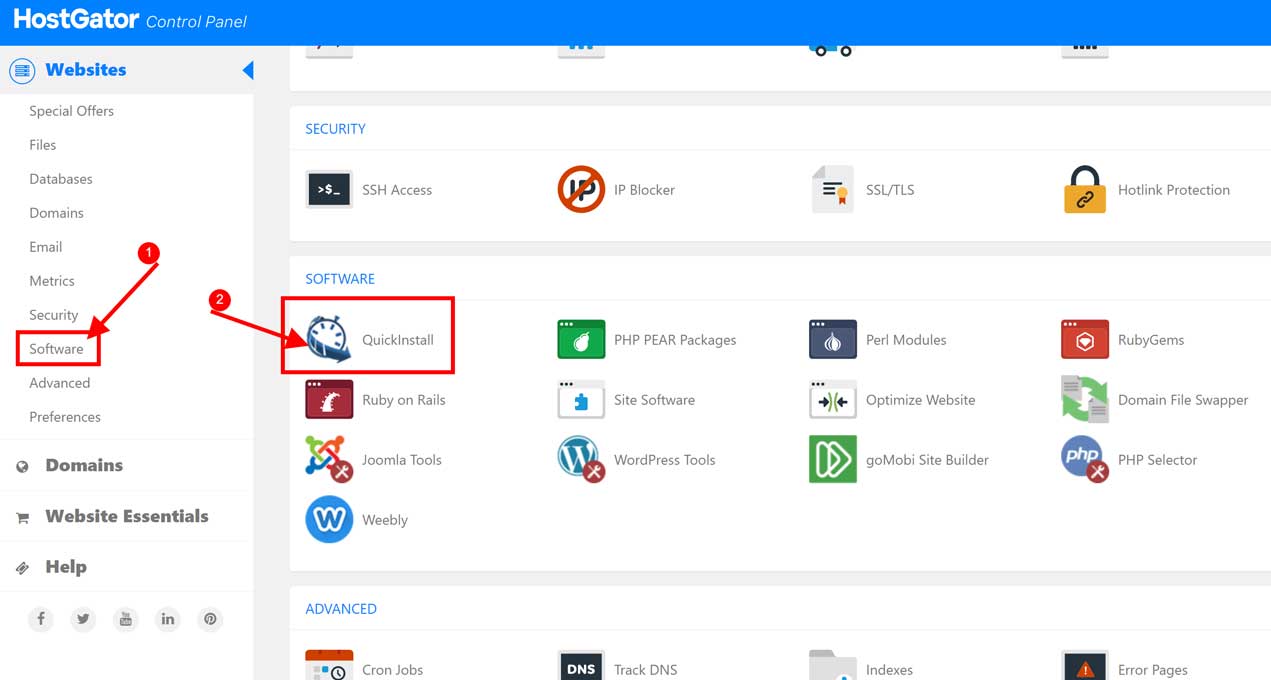The height and width of the screenshot is (680, 1271).
Task: Open the YouTube social icon
Action: tap(125, 619)
